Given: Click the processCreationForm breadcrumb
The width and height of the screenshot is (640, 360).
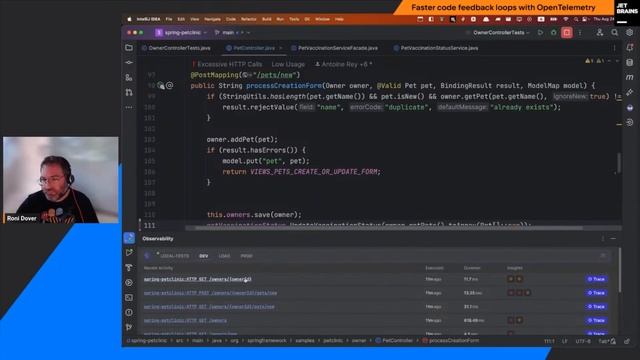Looking at the screenshot, I should pos(451,341).
